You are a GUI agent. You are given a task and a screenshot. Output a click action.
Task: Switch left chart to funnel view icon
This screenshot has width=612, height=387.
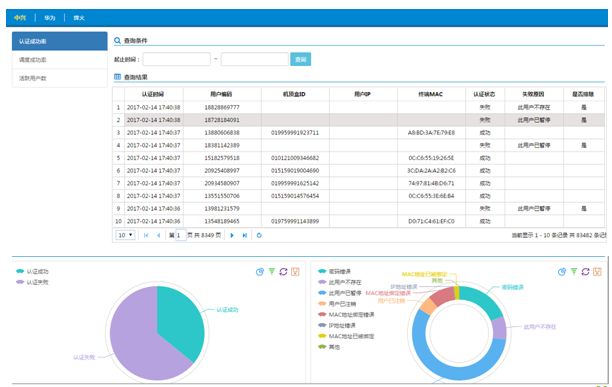(272, 272)
